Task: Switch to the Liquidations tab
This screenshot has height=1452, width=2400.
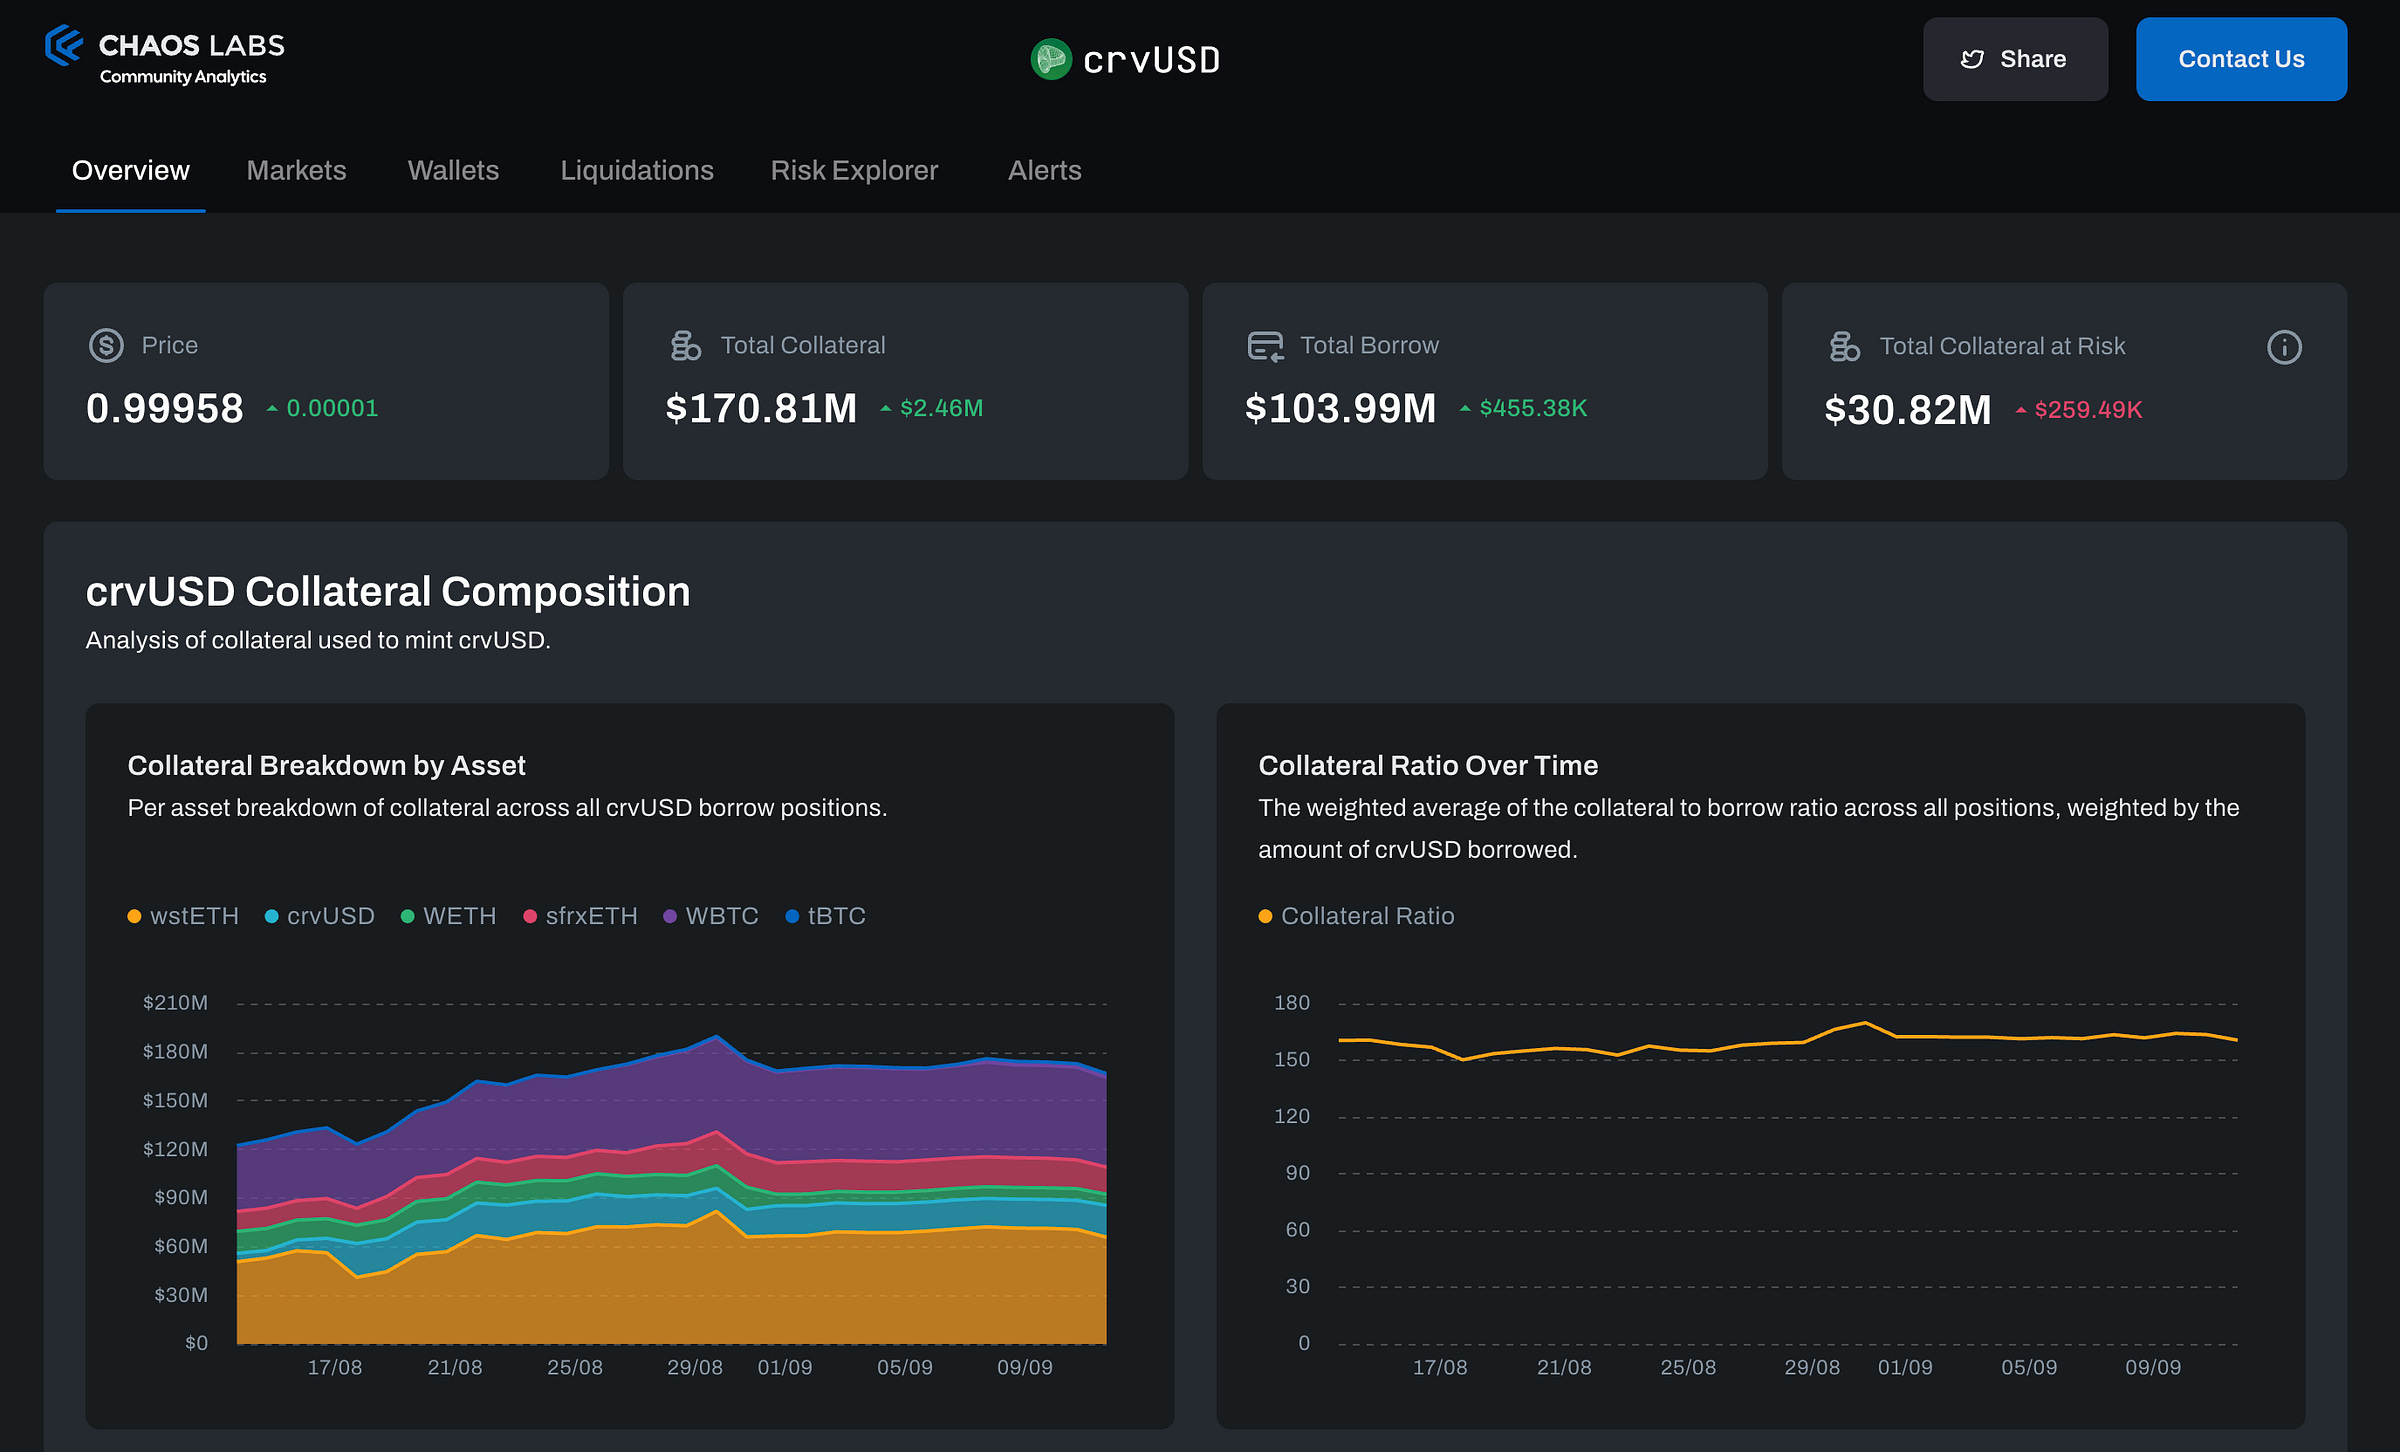Action: 637,170
